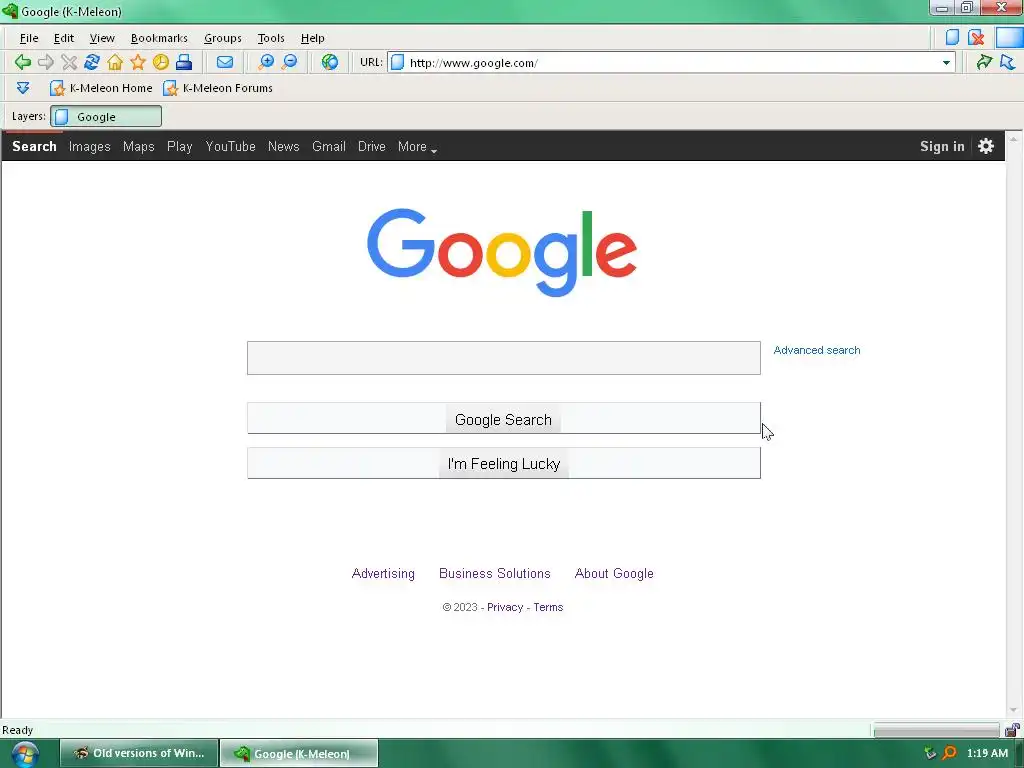Print the page with the printer icon
Viewport: 1024px width, 768px height.
(184, 62)
